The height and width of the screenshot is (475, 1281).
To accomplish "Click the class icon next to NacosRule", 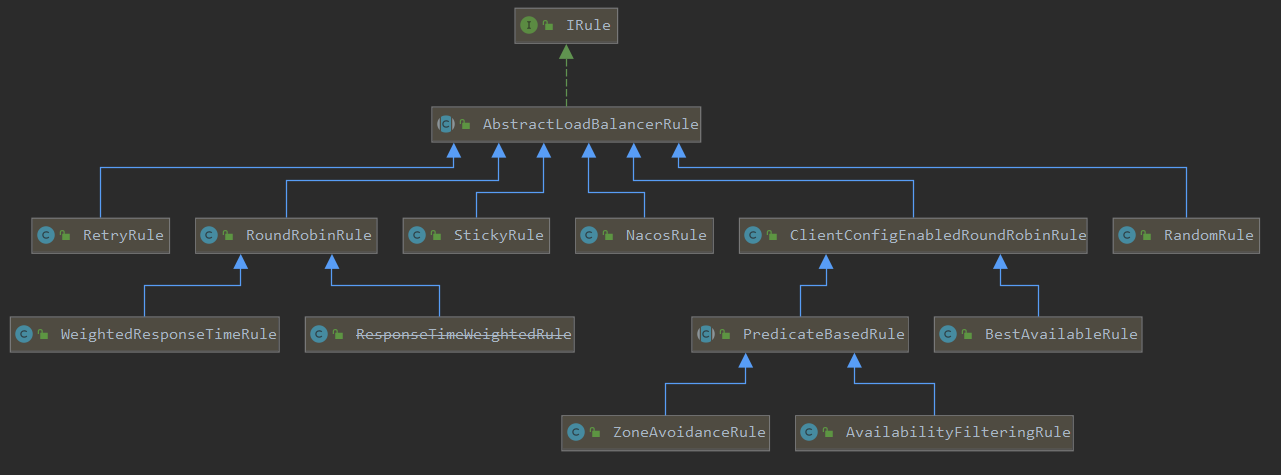I will click(x=589, y=236).
